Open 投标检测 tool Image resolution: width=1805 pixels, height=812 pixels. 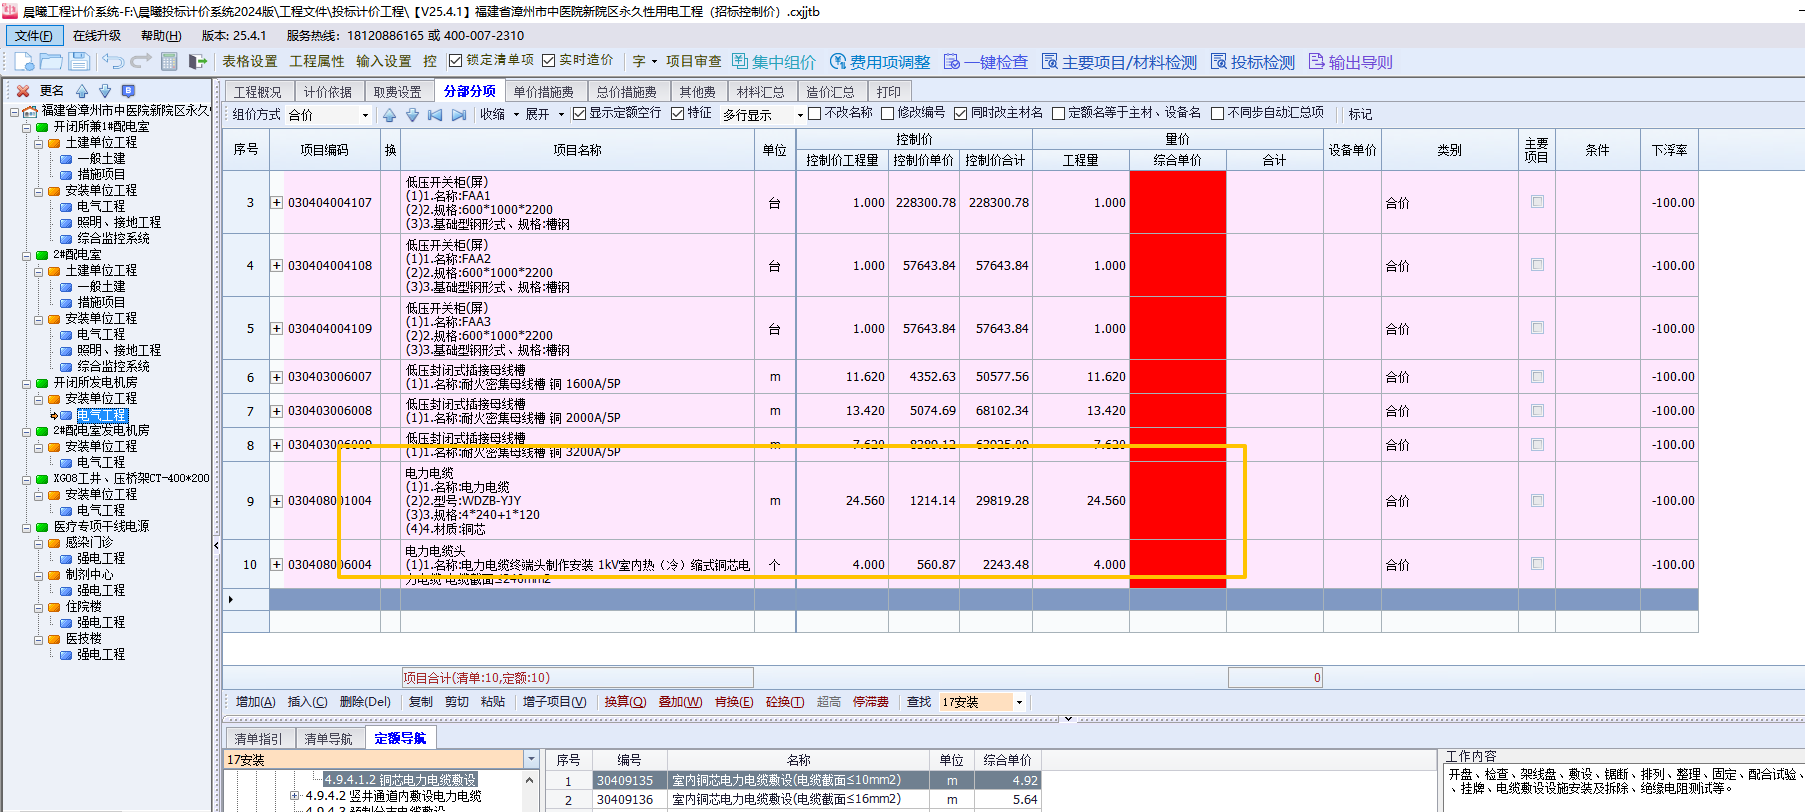1253,62
